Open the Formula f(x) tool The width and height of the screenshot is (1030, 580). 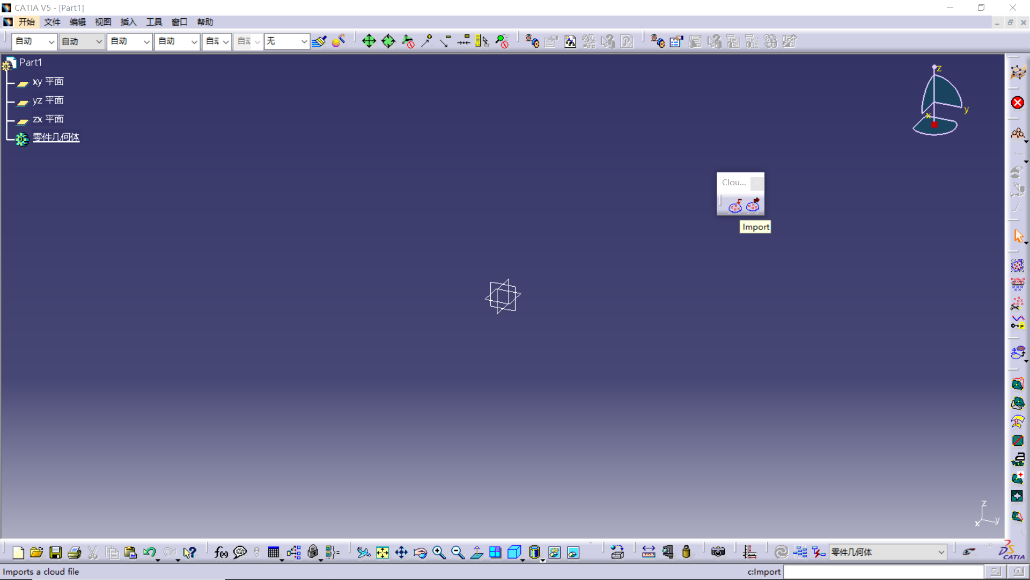tap(221, 552)
